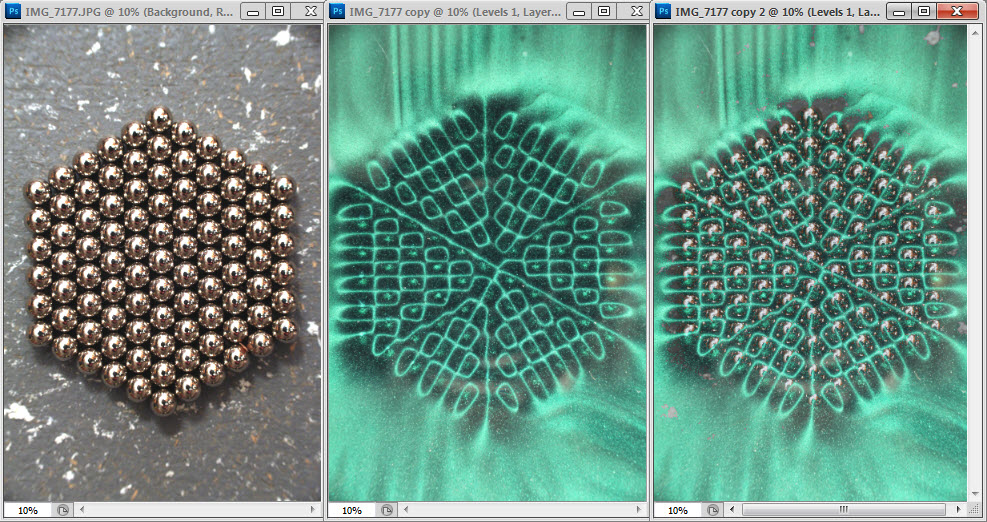Minimize the IMG_7177 copy document window
The width and height of the screenshot is (987, 522).
[x=578, y=11]
